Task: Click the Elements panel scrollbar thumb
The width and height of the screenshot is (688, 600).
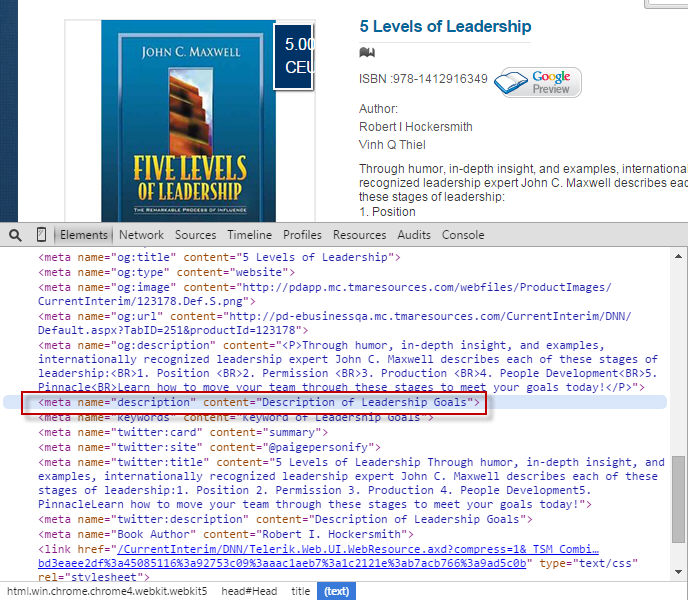Action: click(678, 499)
